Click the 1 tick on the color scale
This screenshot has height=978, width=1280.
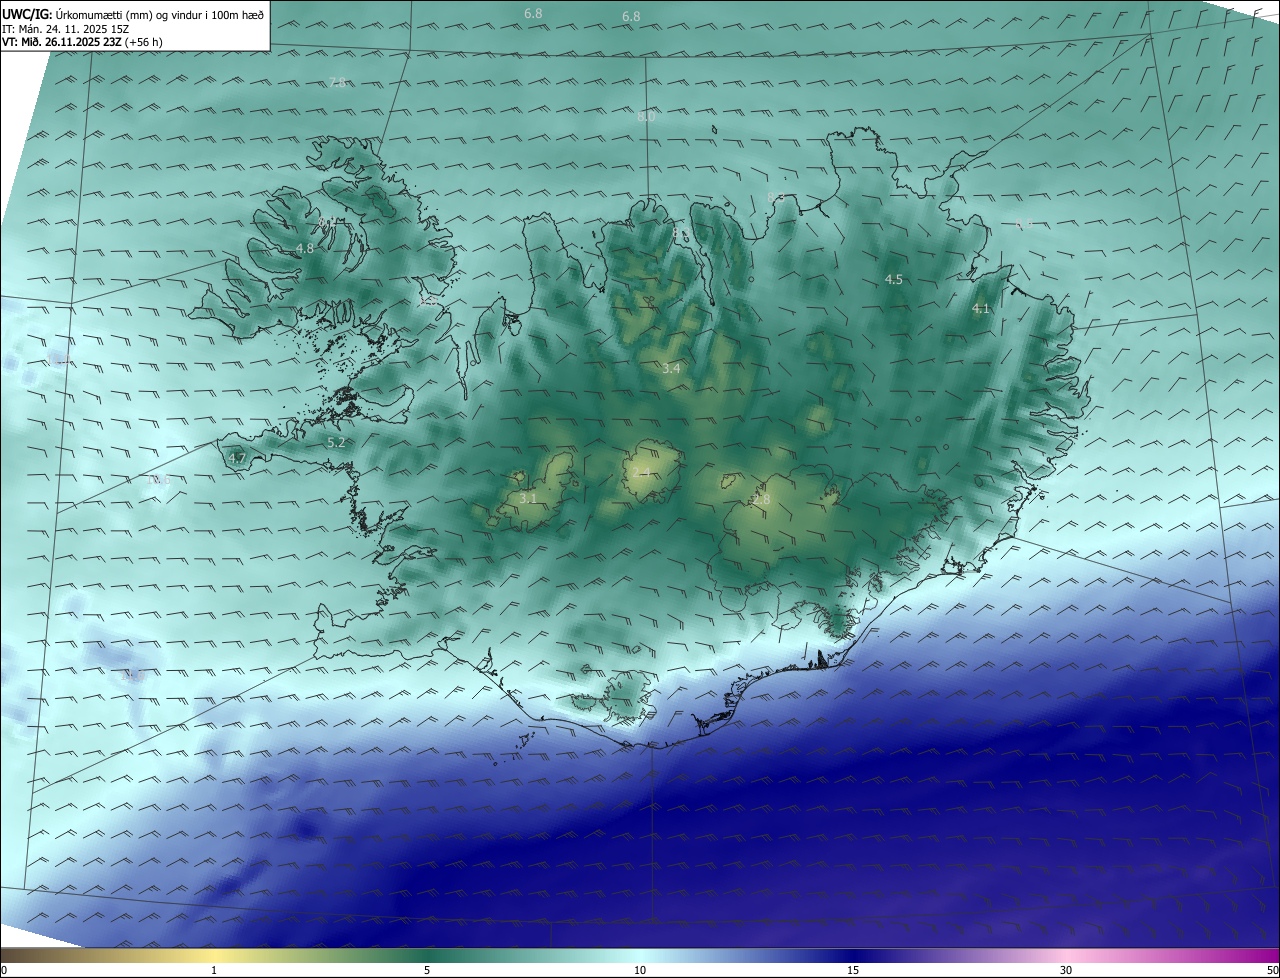[214, 970]
